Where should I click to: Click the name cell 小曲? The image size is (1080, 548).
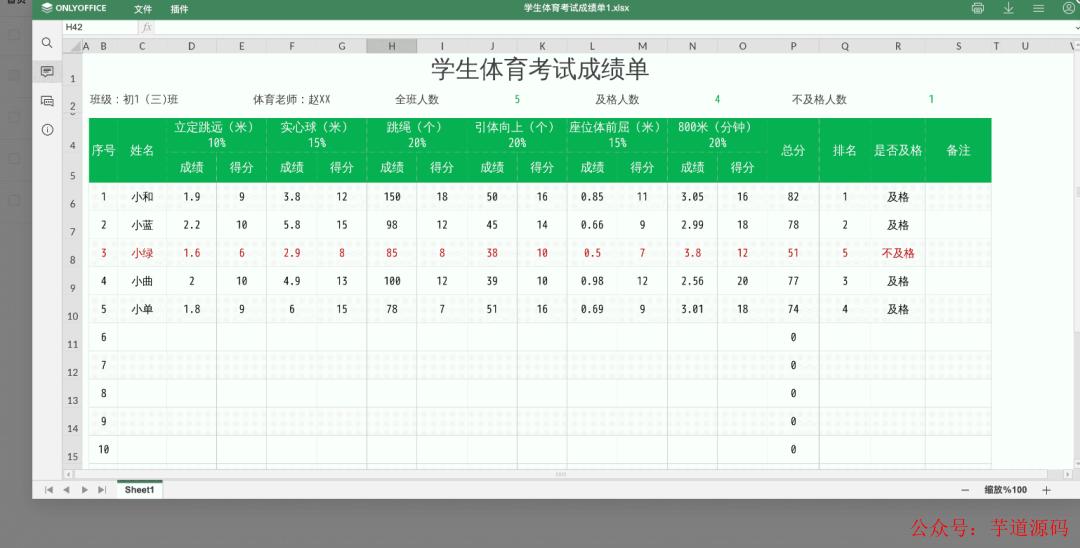(142, 281)
